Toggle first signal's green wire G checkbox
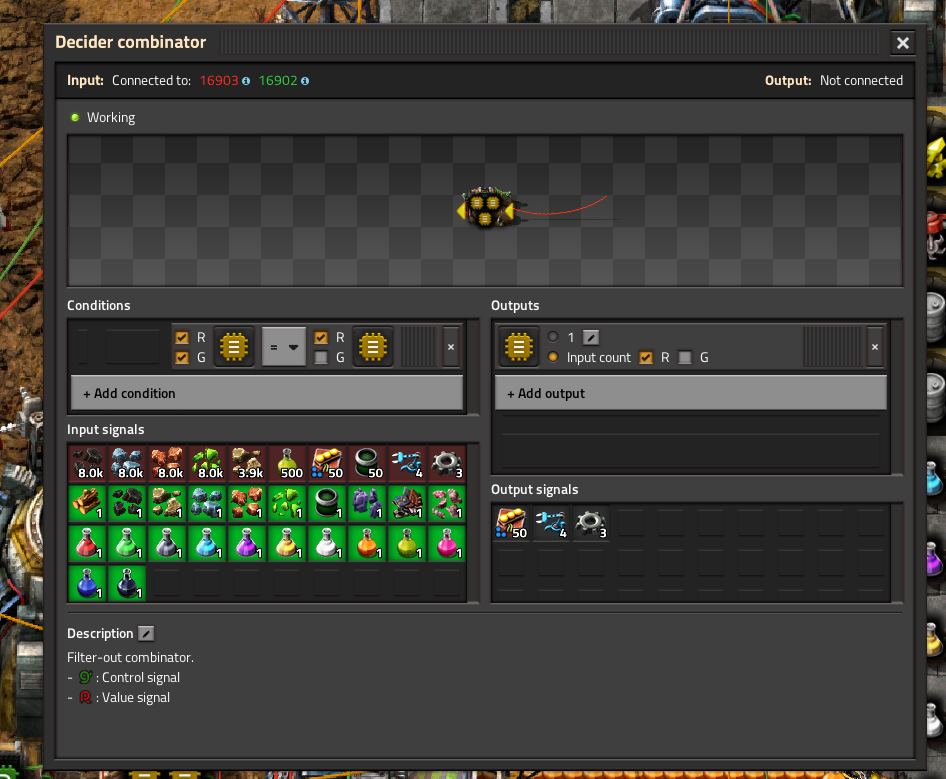Viewport: 946px width, 779px height. click(x=182, y=358)
